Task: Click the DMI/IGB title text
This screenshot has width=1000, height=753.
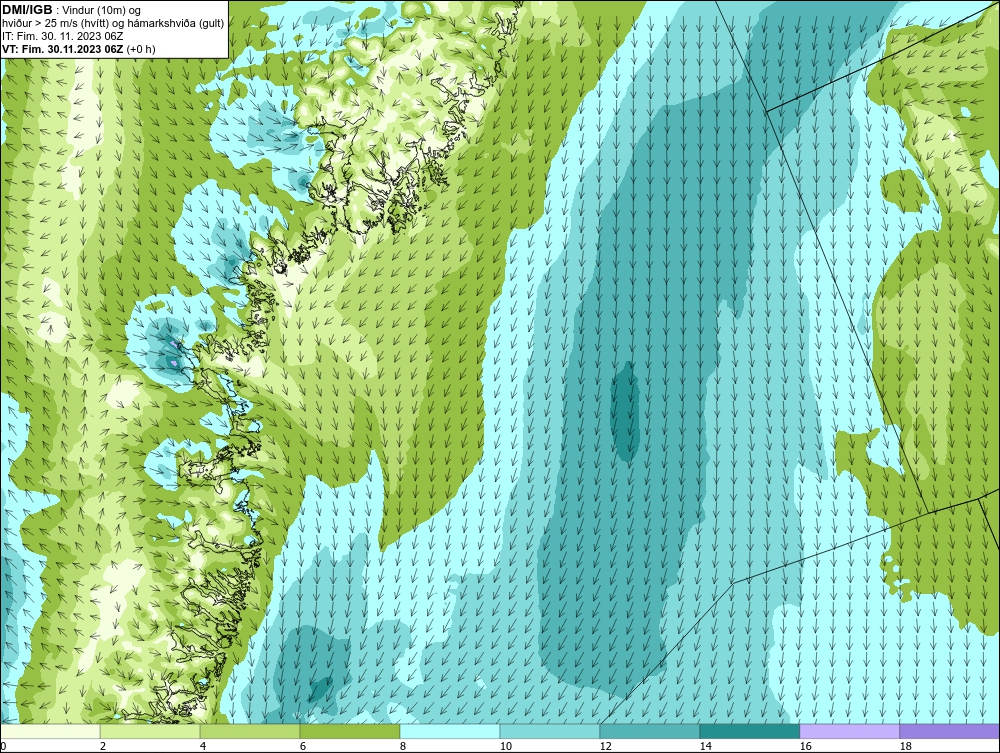Action: 27,10
